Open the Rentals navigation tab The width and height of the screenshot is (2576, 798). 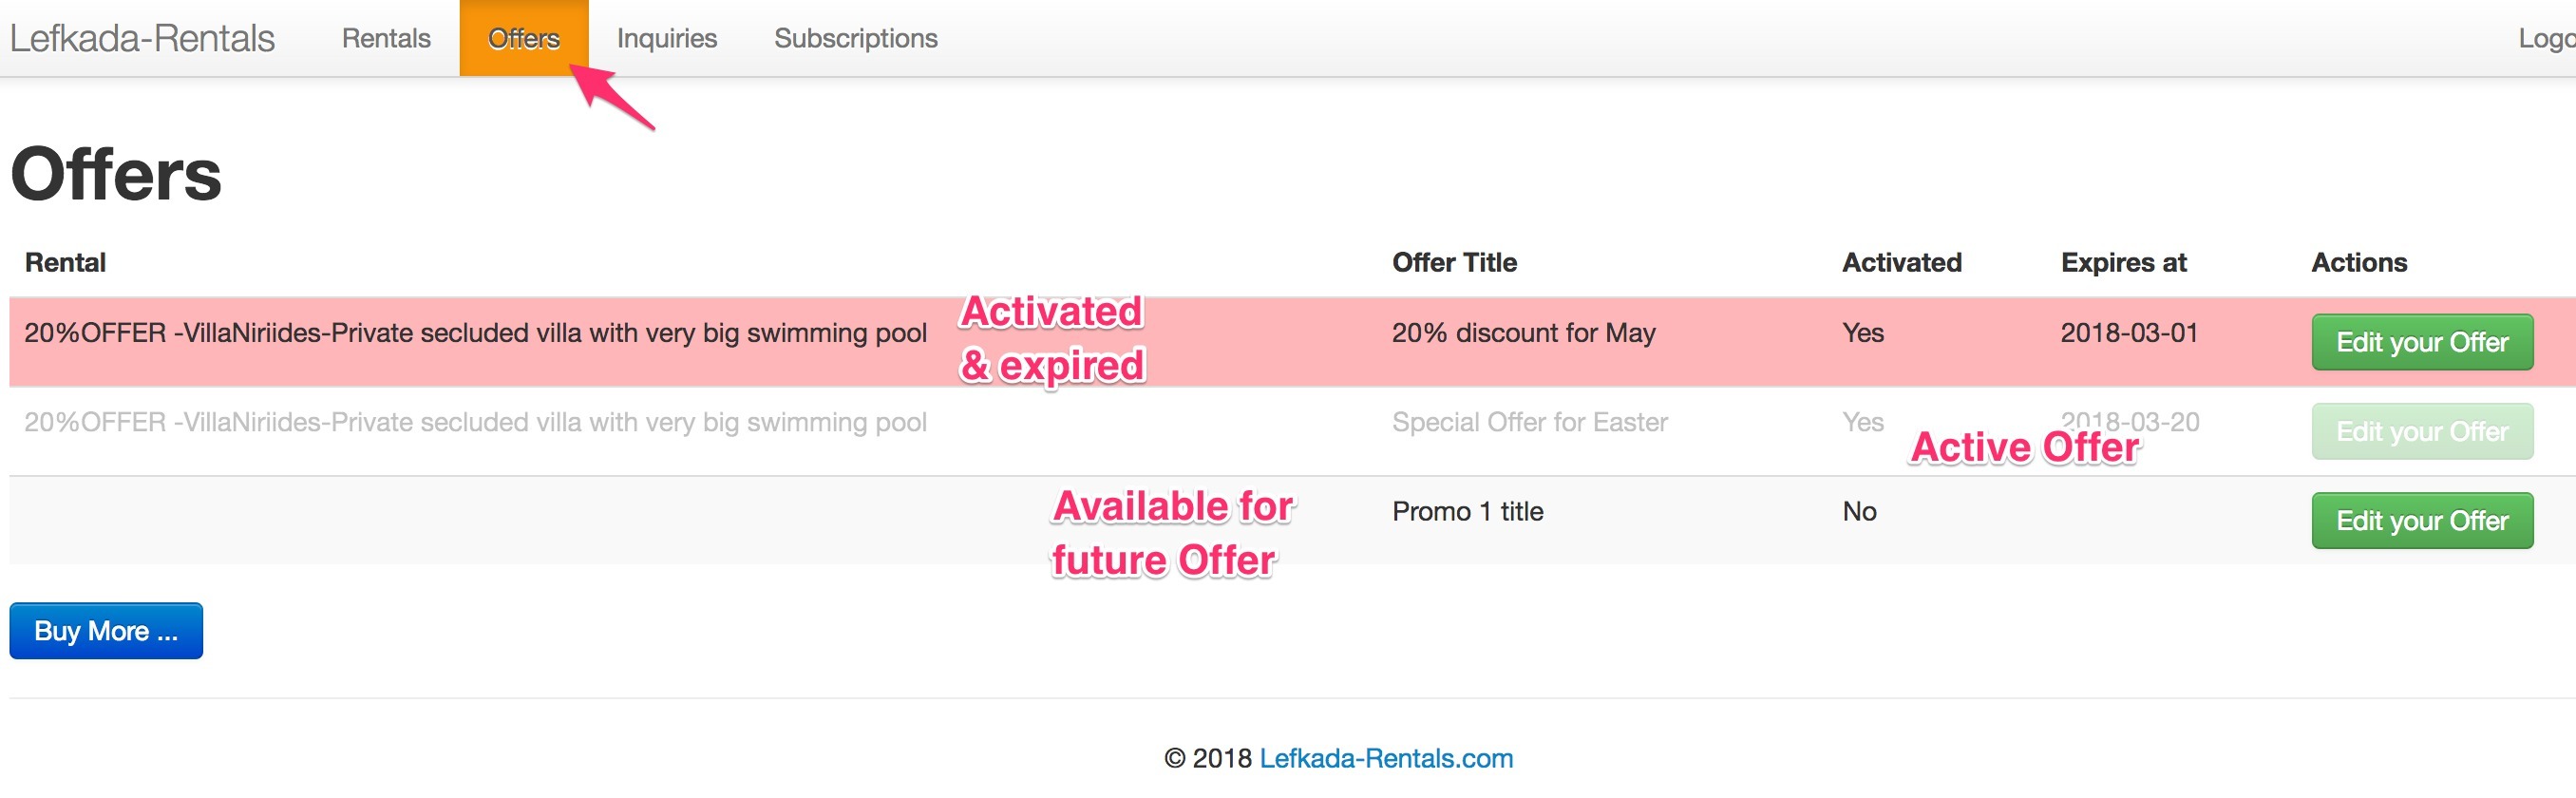(x=386, y=38)
